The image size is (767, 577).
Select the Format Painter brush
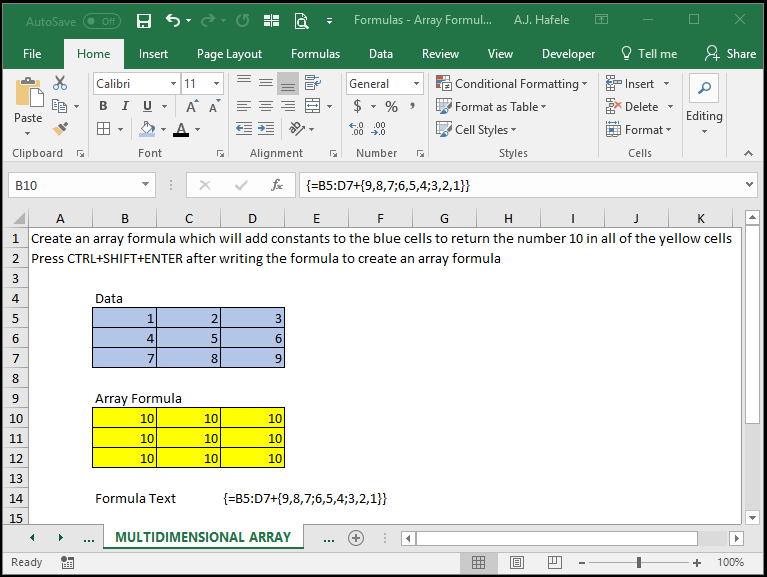coord(60,129)
